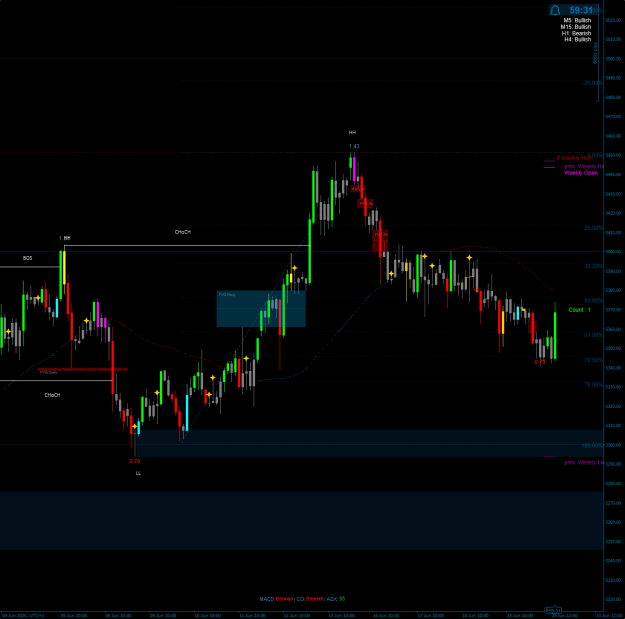Click the CHoCH label above the blue FVG box

click(183, 232)
